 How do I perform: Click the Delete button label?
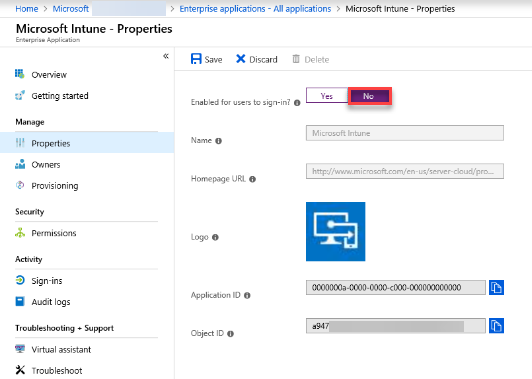pyautogui.click(x=317, y=59)
